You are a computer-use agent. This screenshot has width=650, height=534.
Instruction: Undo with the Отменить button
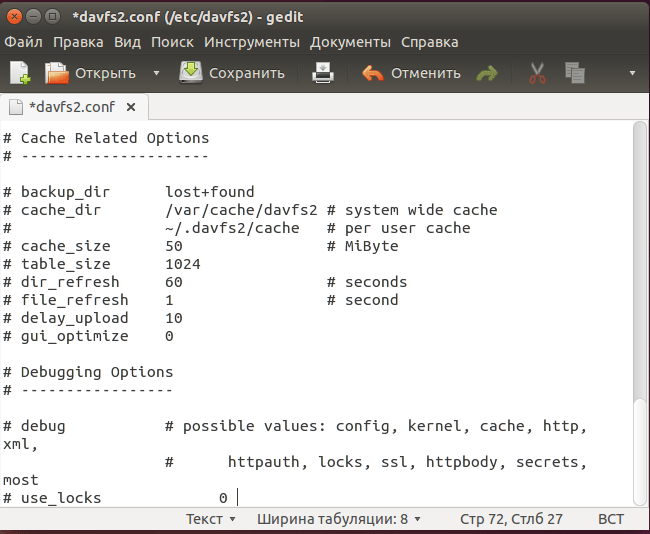(411, 73)
